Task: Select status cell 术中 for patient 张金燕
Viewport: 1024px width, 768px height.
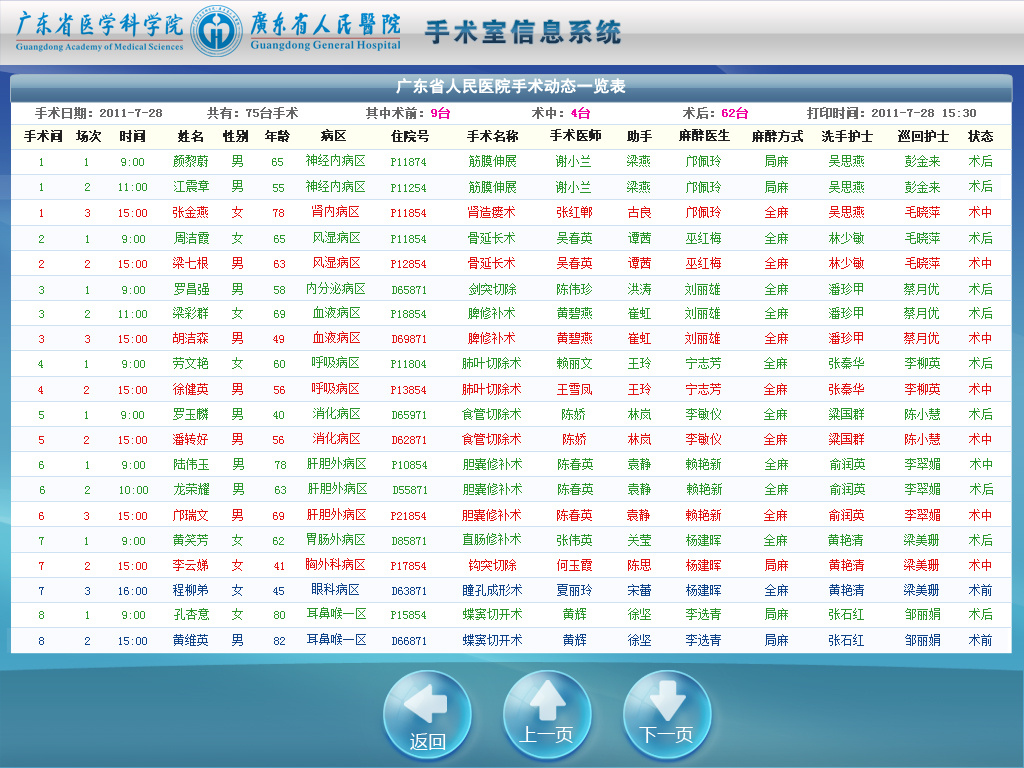Action: (982, 213)
